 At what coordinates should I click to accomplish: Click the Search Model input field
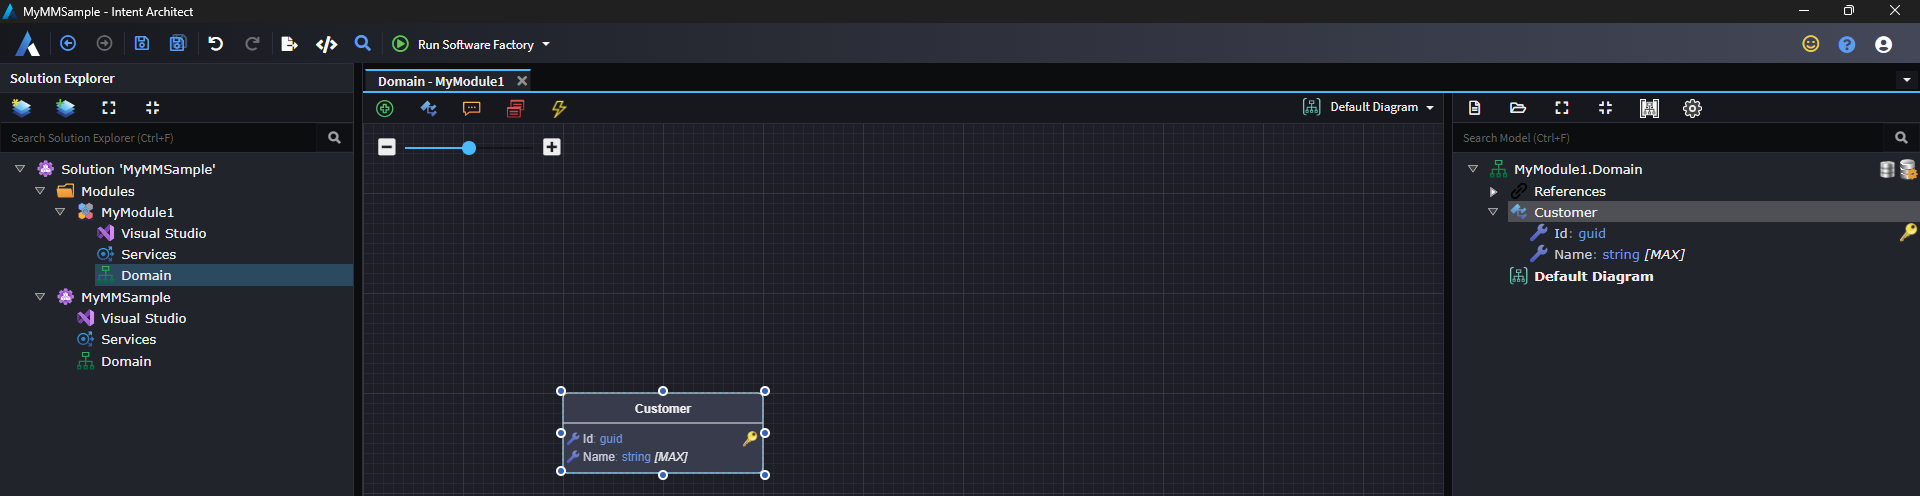1670,138
